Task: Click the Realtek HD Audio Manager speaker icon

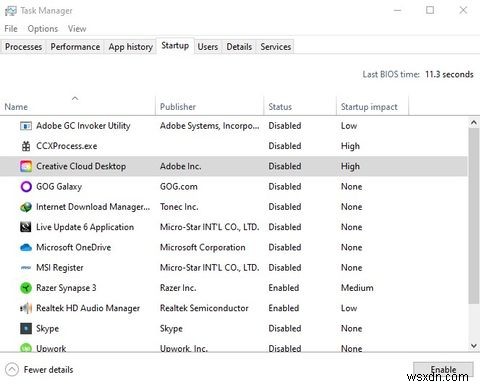Action: 26,308
